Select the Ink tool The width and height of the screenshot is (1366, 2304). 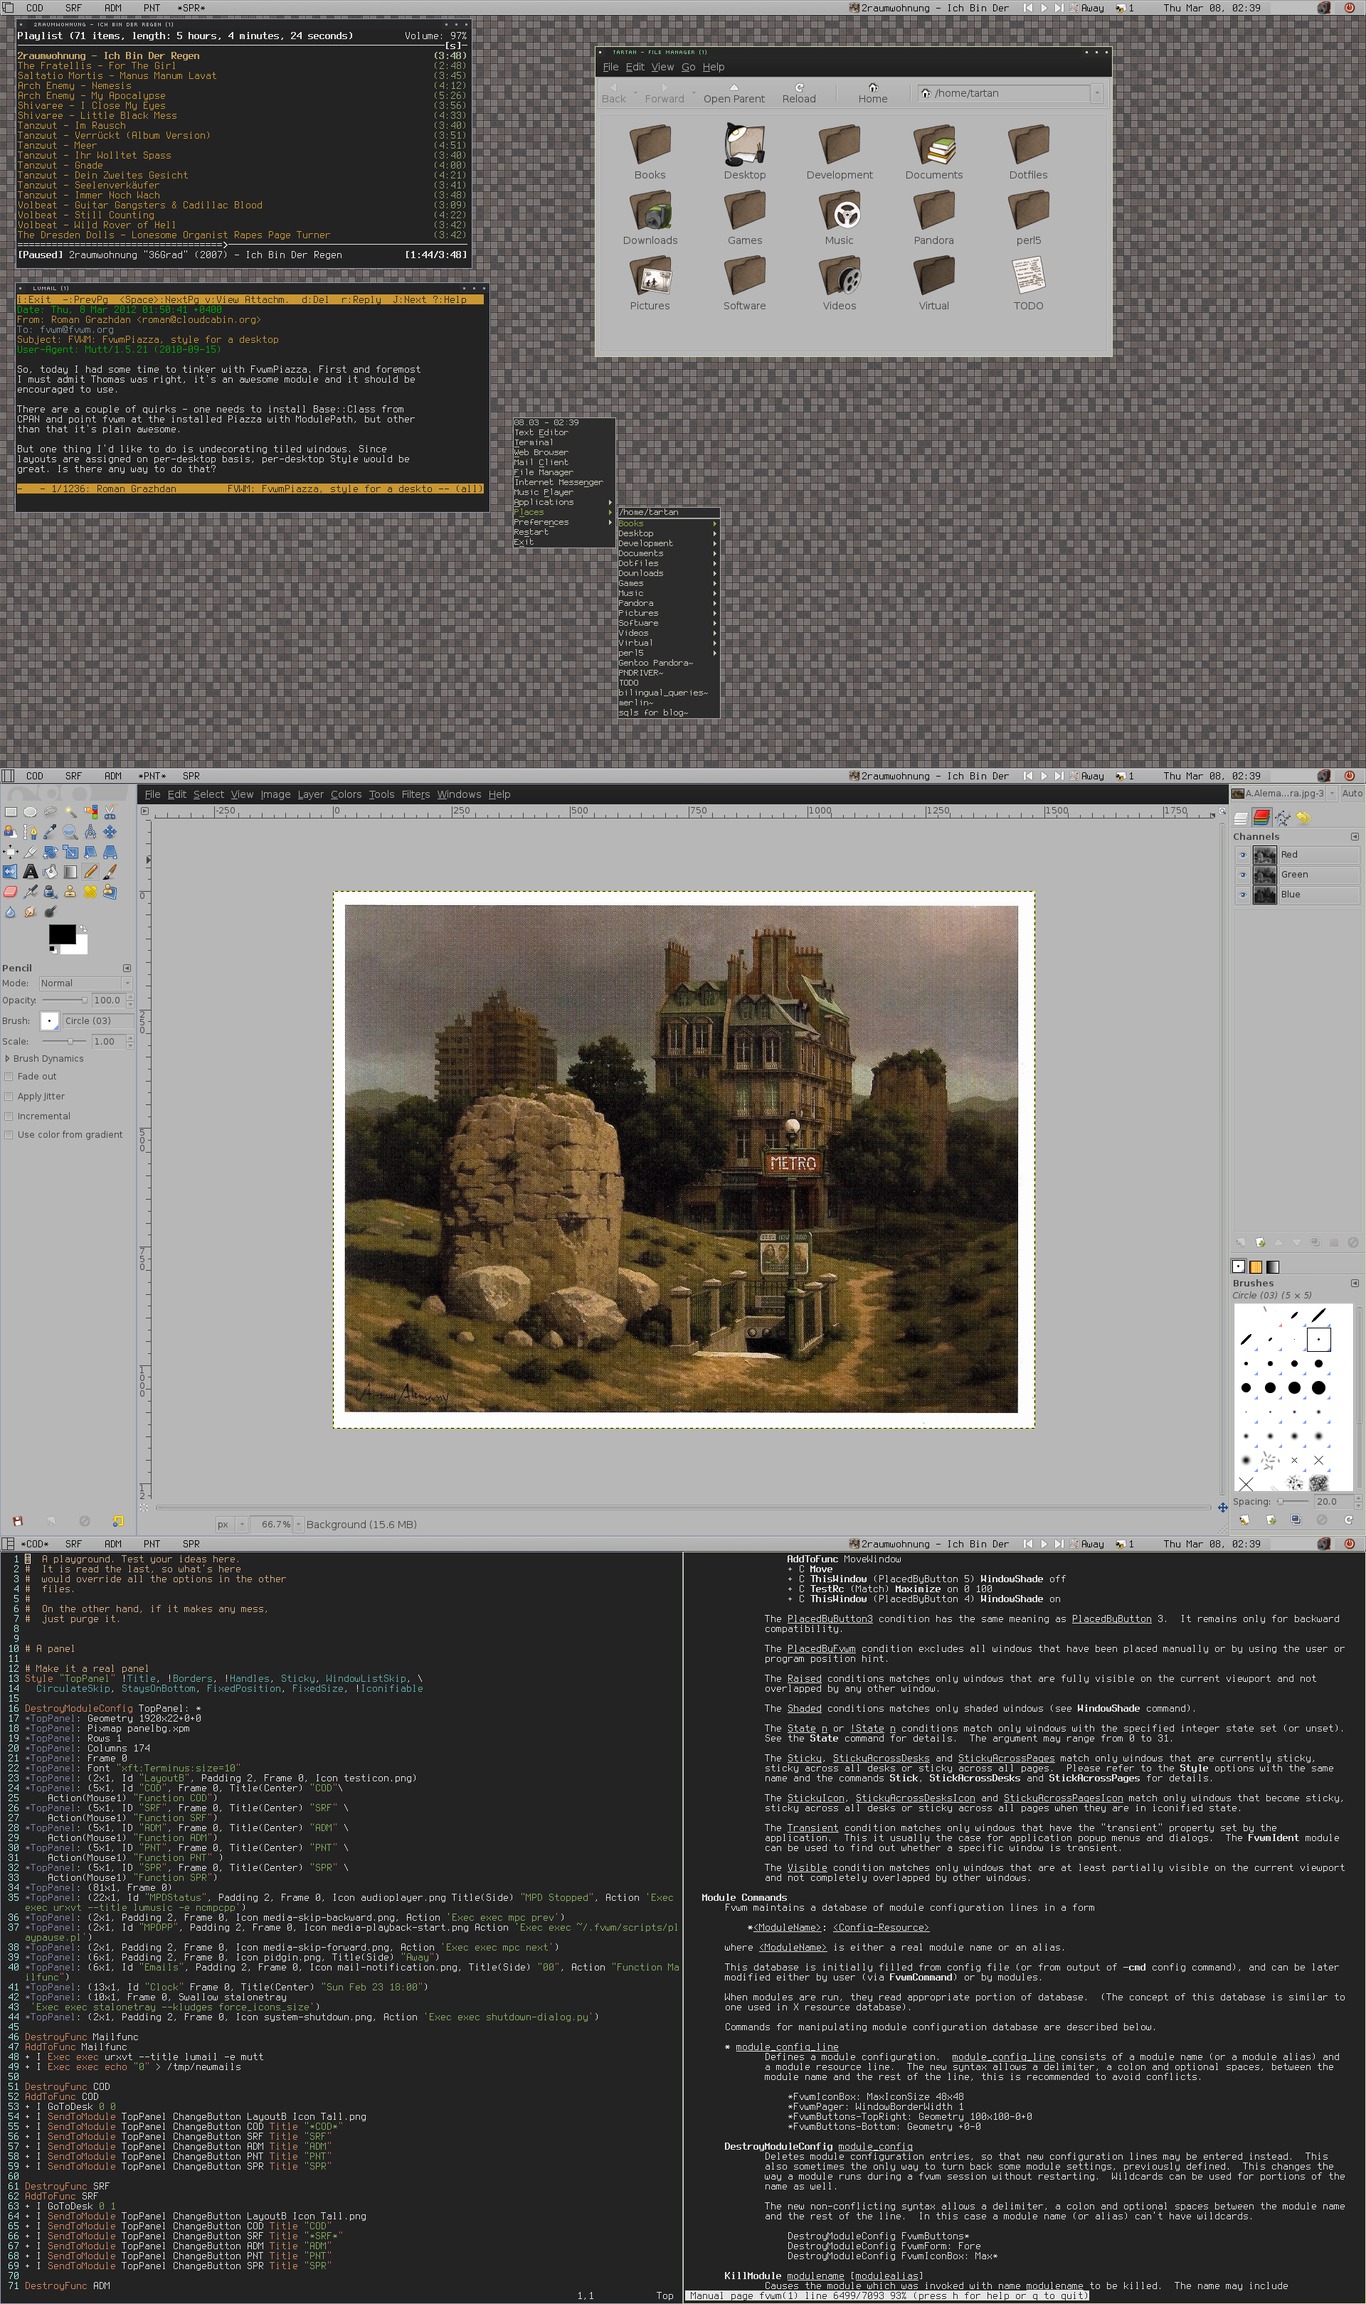(50, 891)
